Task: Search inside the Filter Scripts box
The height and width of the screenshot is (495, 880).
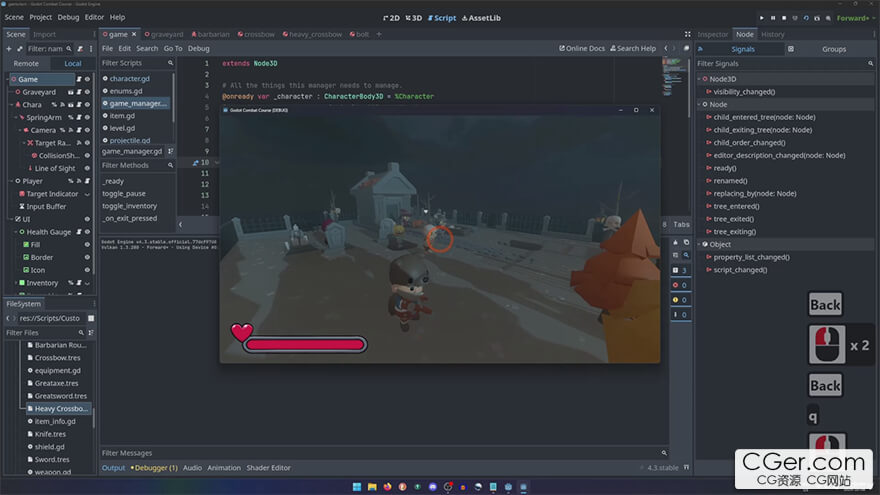Action: tap(137, 63)
